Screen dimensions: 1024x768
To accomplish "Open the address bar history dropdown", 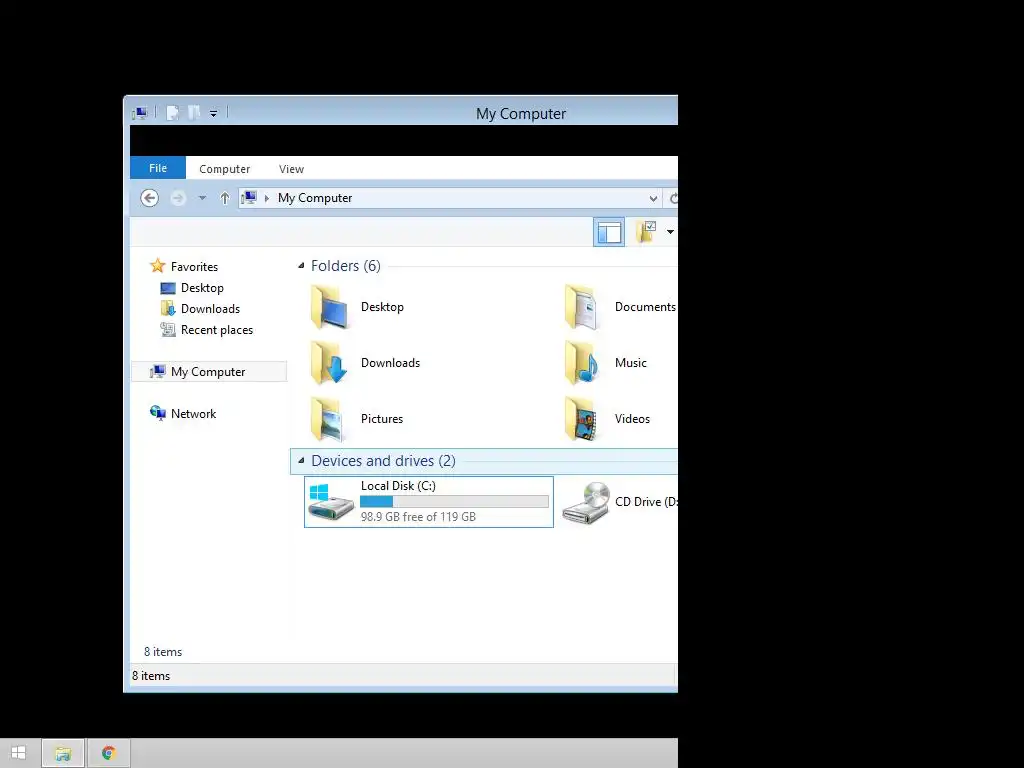I will (653, 199).
